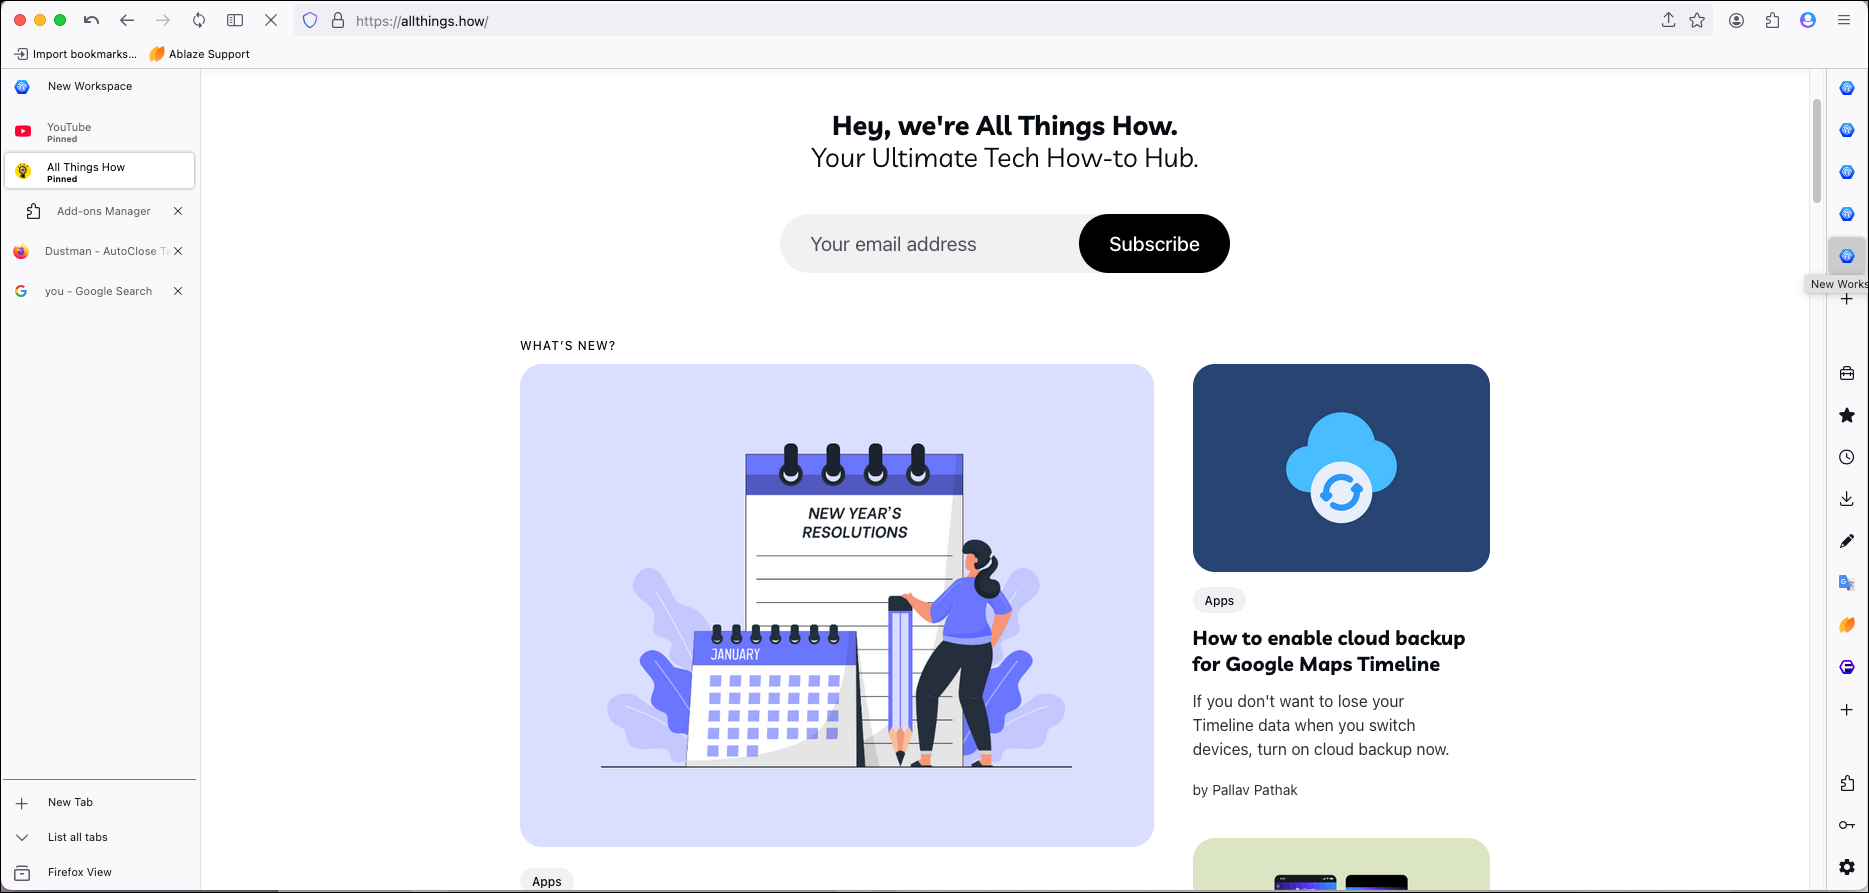Close the you - Google Search tab

point(178,291)
